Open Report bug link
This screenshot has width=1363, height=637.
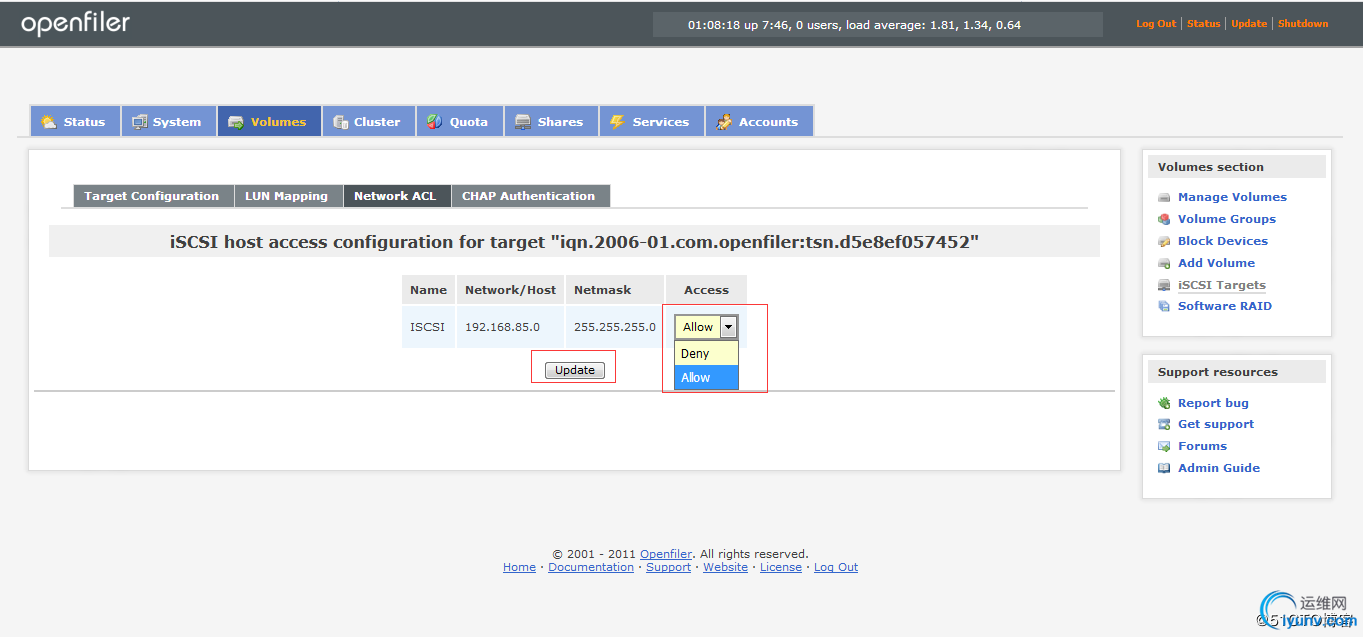pos(1213,403)
